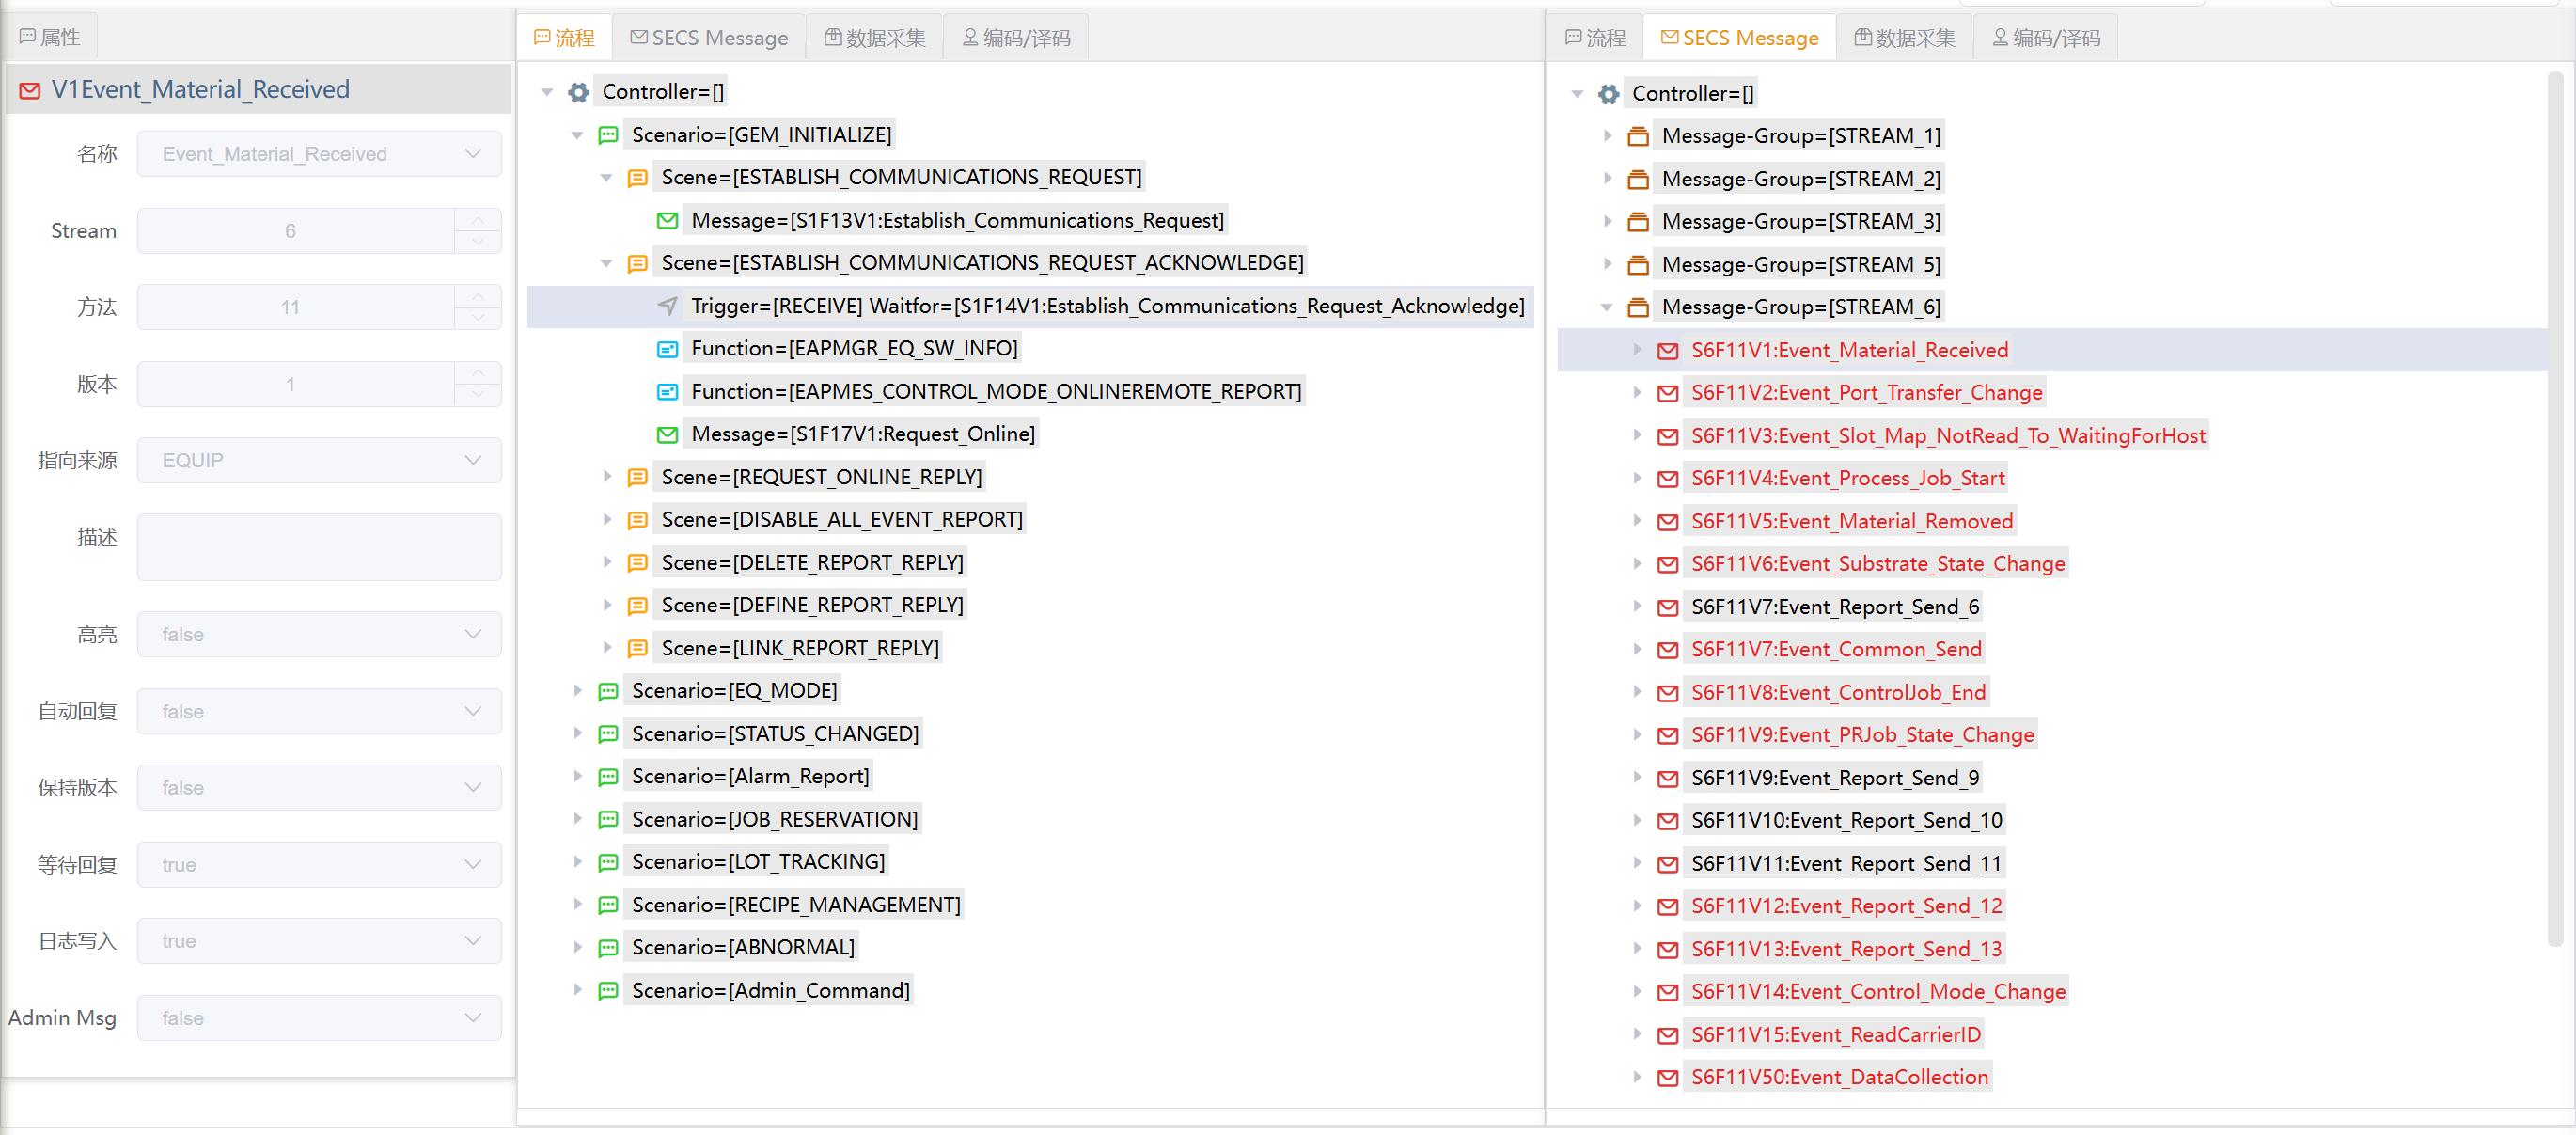Open the 名称 Event_Material_Received dropdown

coord(319,154)
